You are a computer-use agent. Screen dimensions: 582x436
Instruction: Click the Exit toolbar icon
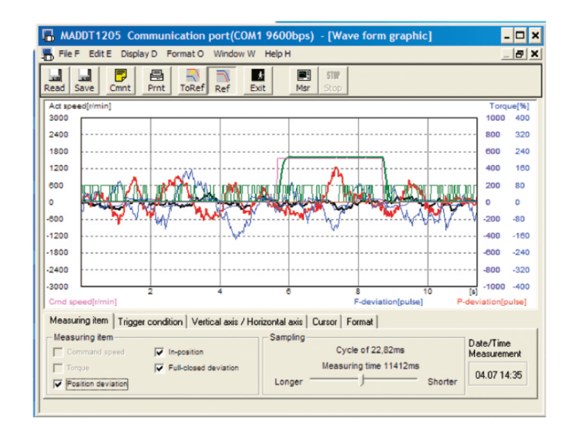[x=258, y=81]
